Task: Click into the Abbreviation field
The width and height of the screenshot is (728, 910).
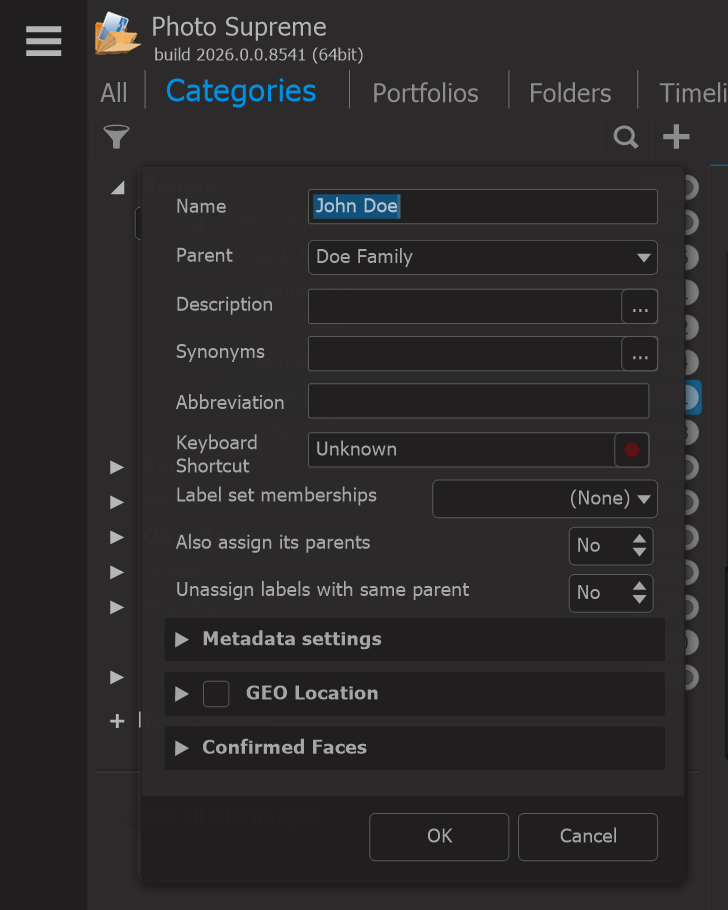Action: point(478,401)
